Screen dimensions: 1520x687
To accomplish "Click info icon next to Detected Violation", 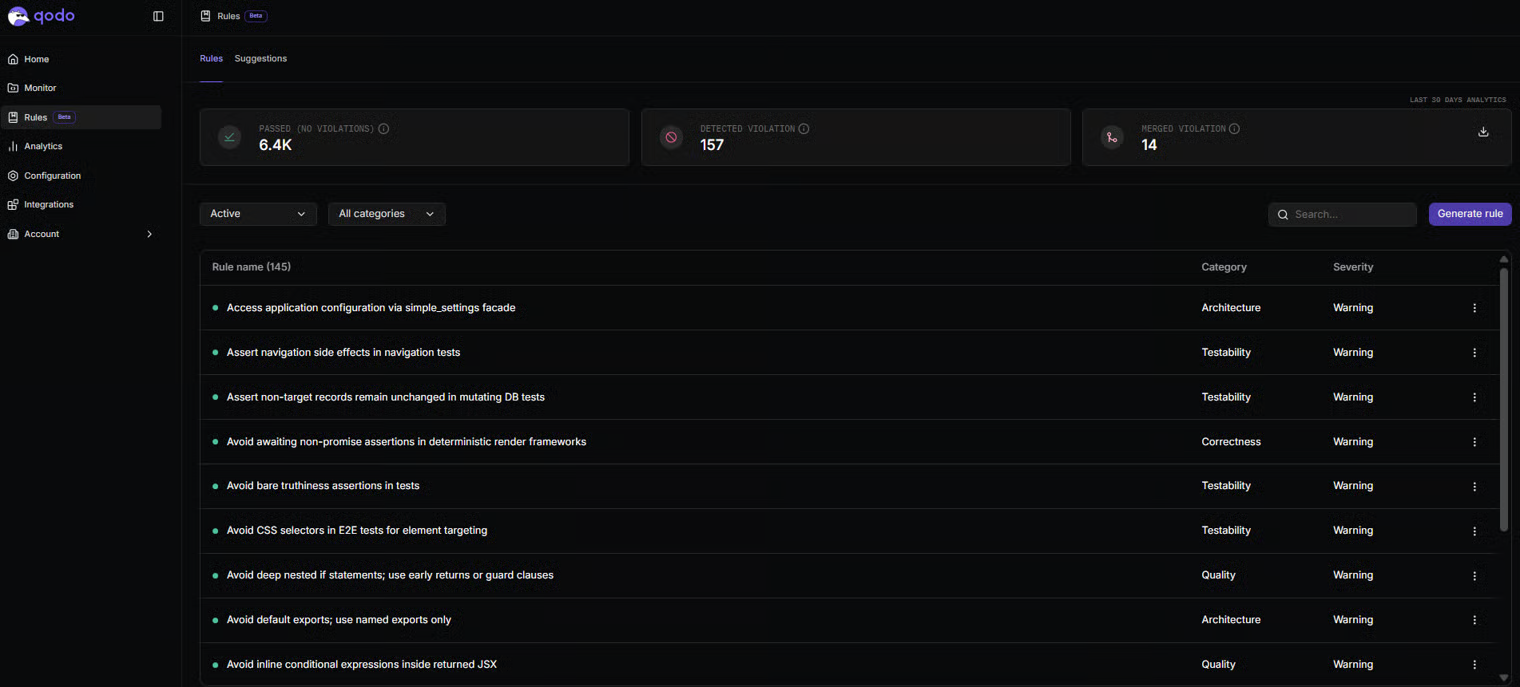I will coord(804,129).
